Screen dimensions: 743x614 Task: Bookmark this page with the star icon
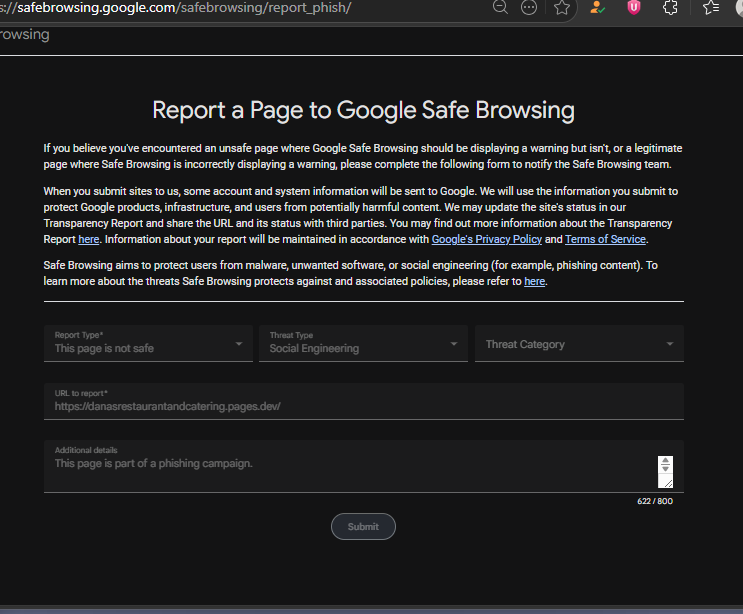pyautogui.click(x=562, y=7)
